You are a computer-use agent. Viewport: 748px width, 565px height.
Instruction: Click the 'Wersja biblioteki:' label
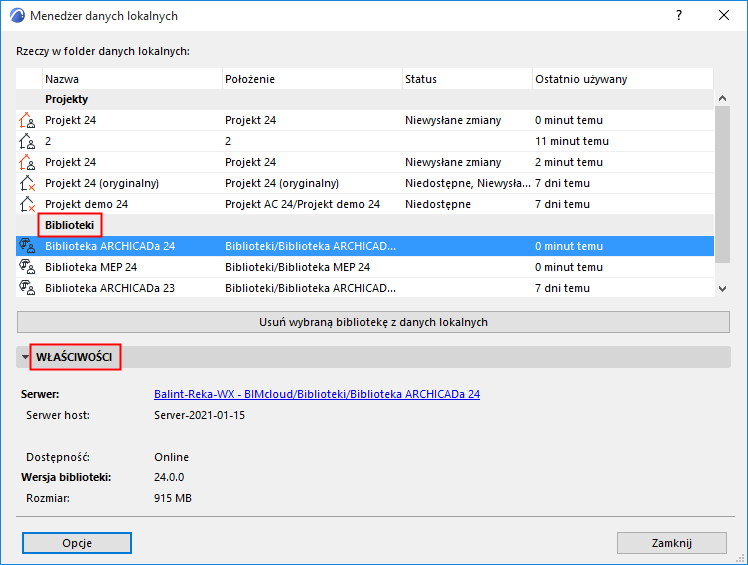pos(66,477)
